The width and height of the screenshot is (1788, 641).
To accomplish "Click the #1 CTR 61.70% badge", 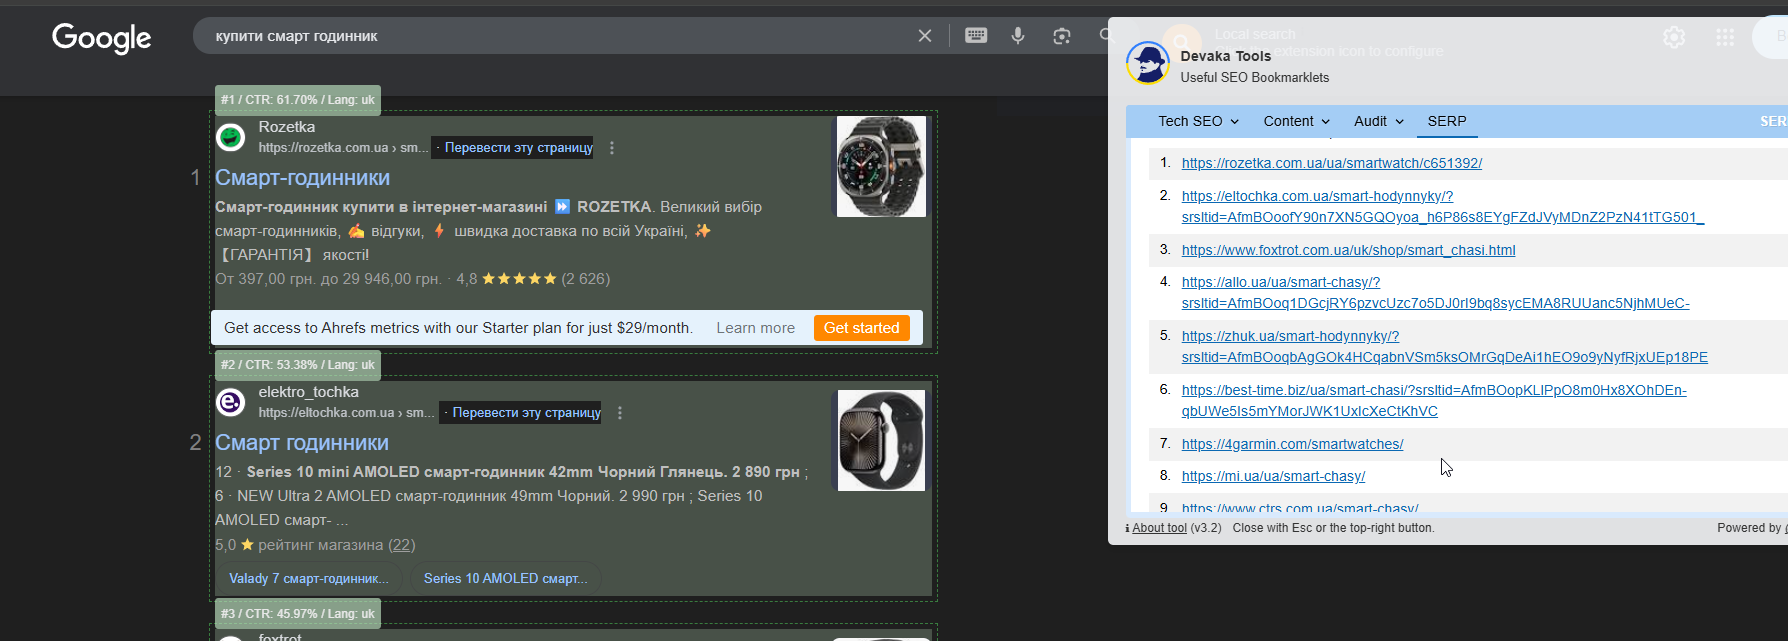I will [x=298, y=100].
